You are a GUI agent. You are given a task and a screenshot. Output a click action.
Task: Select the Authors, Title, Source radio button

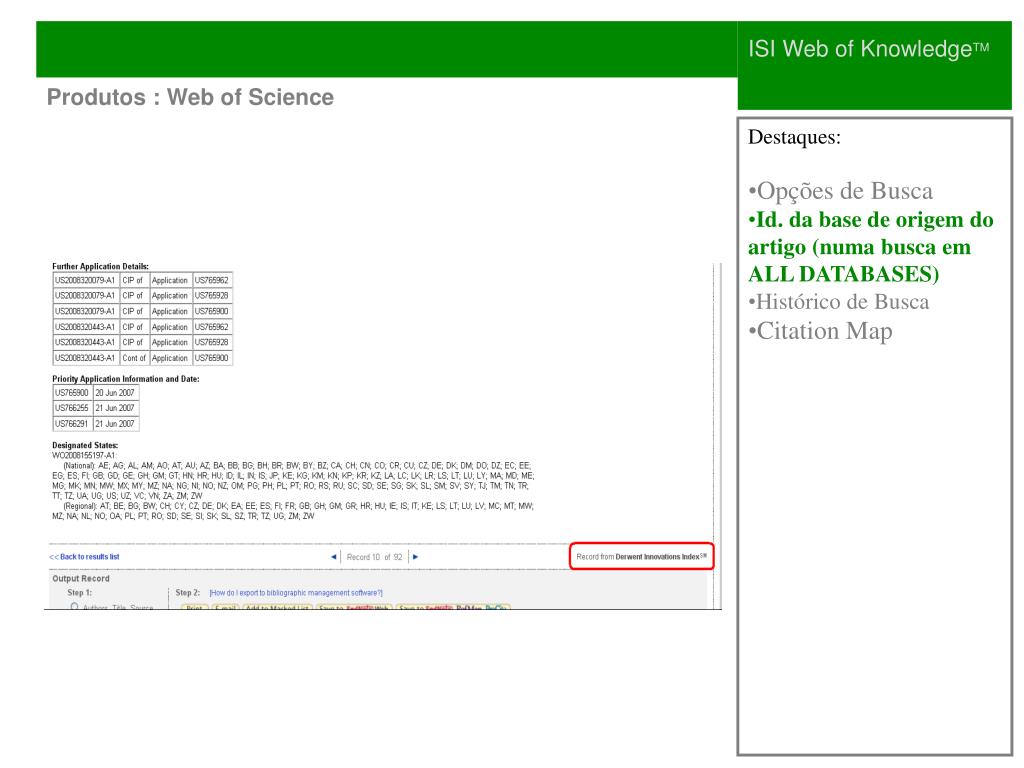[x=74, y=607]
